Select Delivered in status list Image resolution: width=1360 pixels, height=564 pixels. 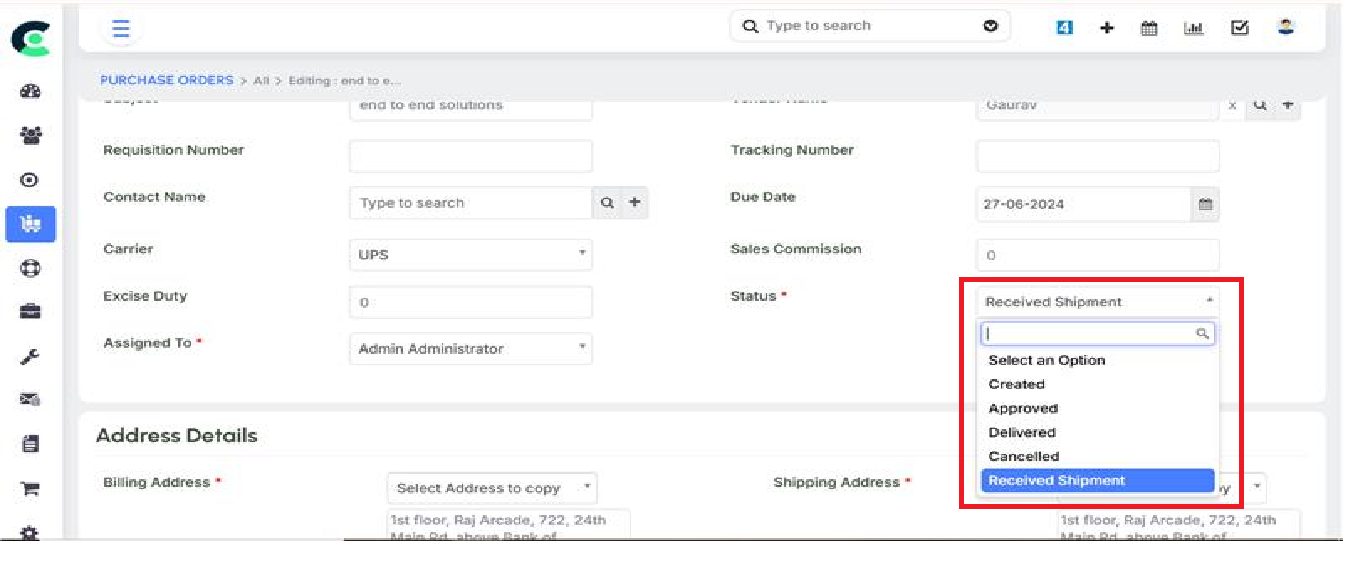(1022, 432)
